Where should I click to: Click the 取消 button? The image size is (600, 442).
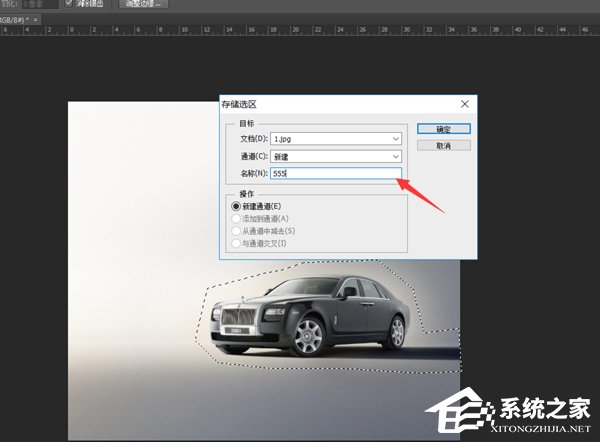pyautogui.click(x=443, y=145)
